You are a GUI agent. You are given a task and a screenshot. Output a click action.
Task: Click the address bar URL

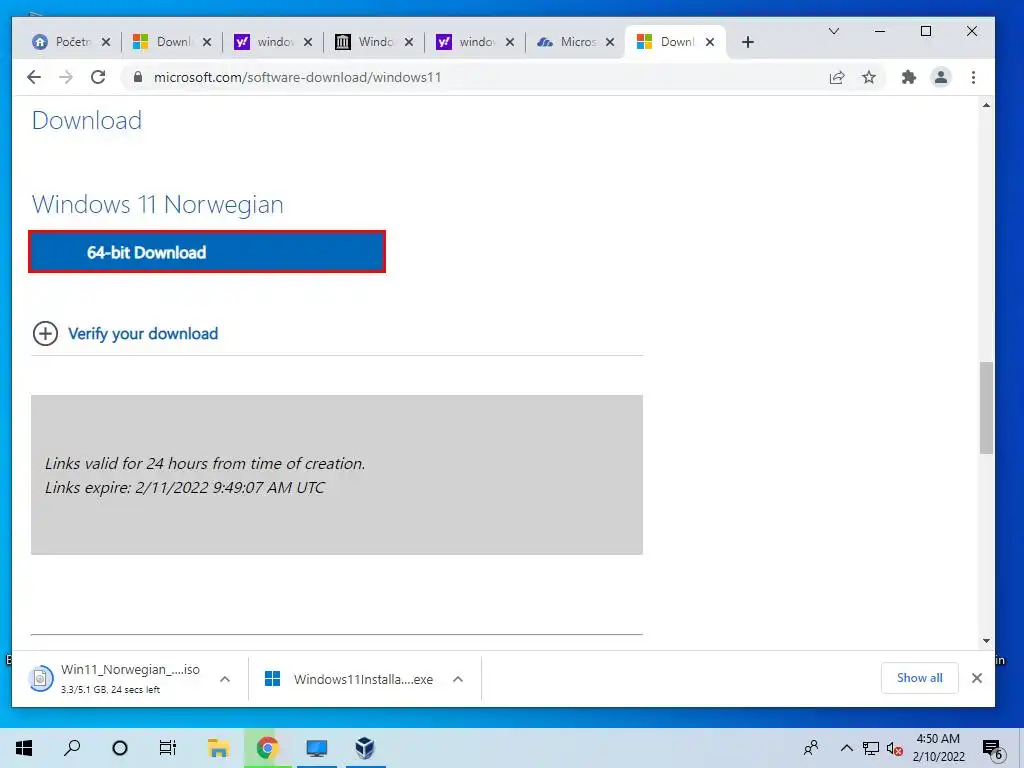tap(297, 77)
